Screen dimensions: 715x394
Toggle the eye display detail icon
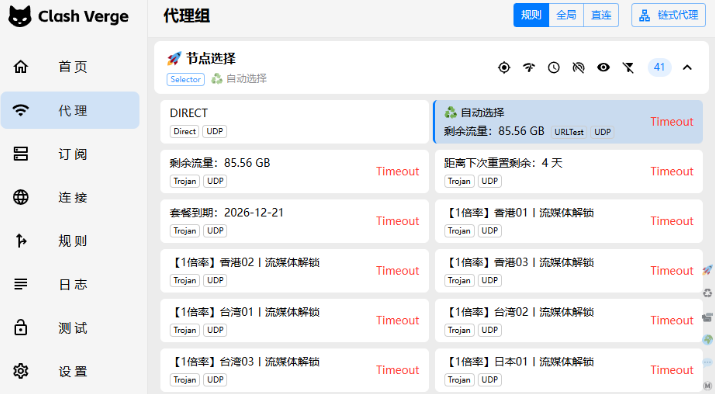(x=603, y=67)
